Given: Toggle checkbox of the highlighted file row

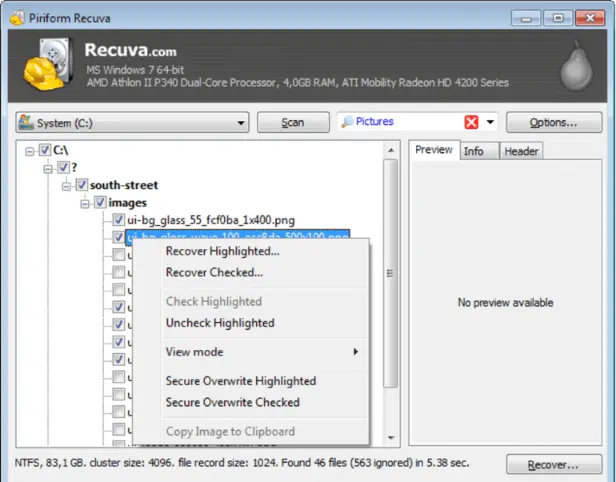Looking at the screenshot, I should (119, 237).
